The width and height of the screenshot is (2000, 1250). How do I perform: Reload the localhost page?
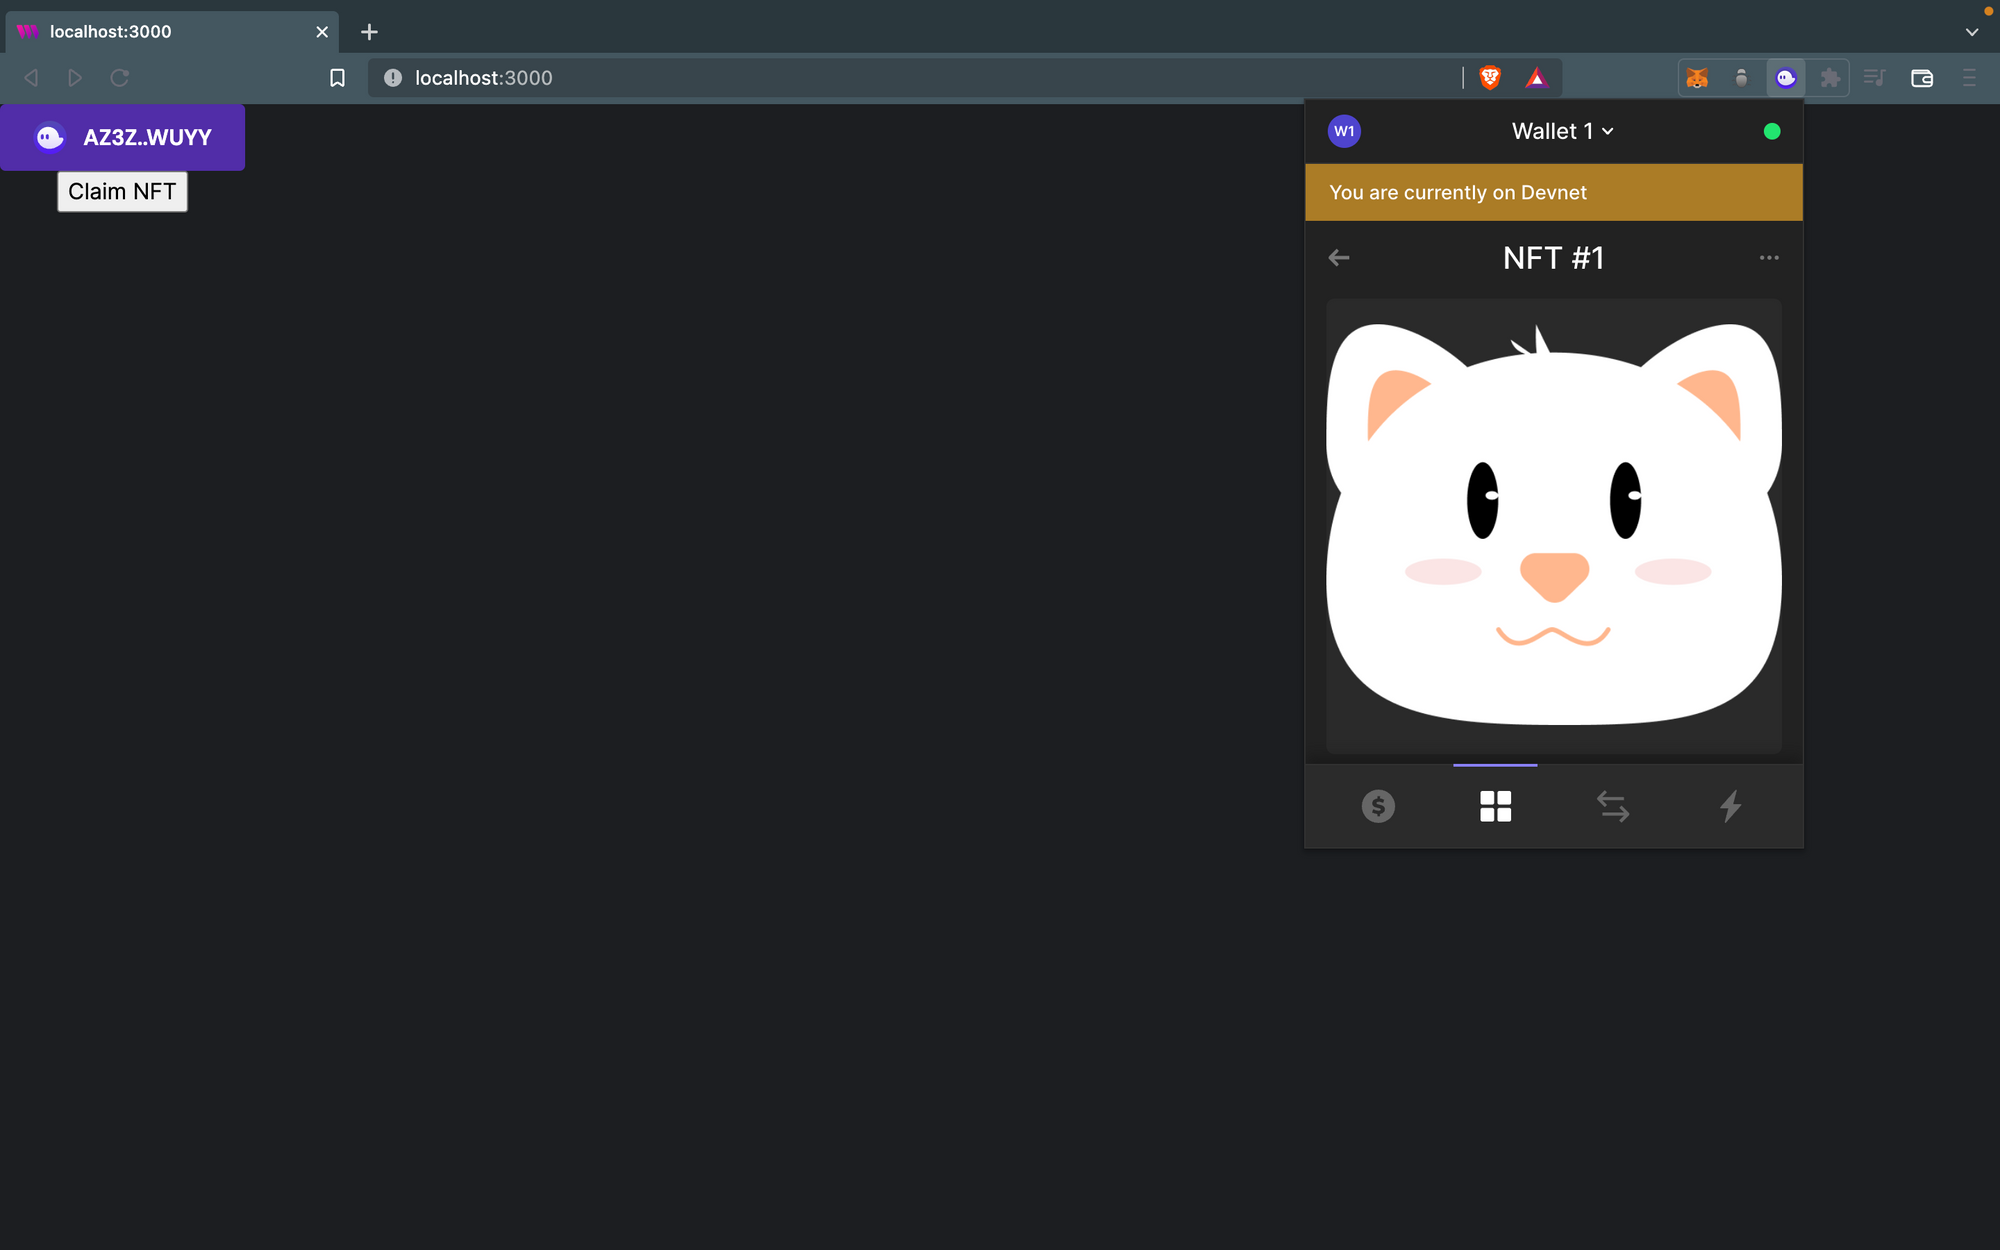tap(120, 78)
